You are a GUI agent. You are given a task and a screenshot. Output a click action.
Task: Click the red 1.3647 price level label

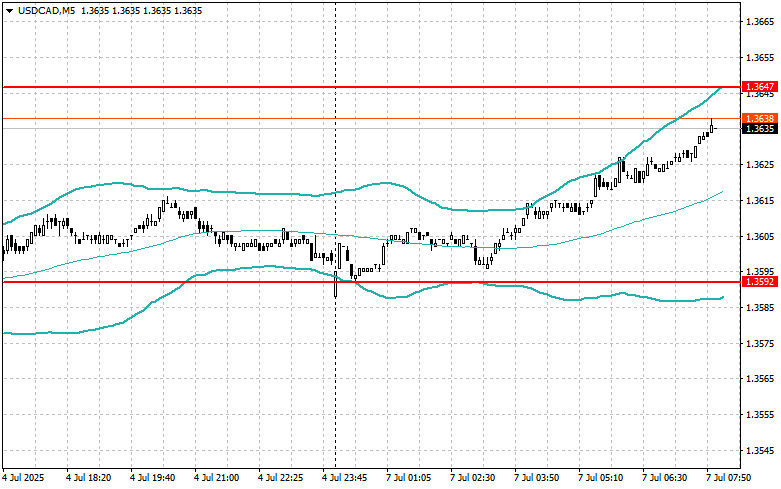(759, 87)
